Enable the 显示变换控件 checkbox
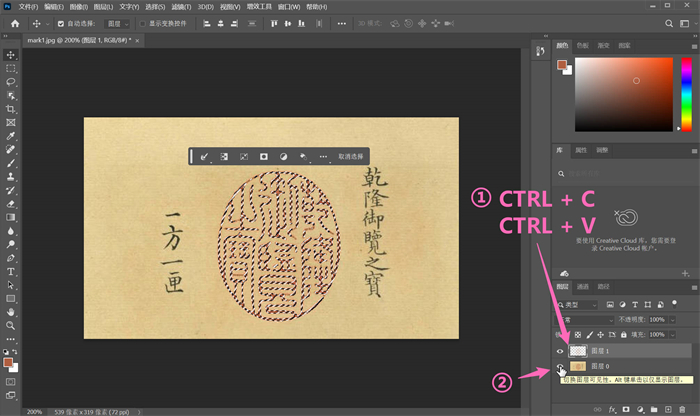700x416 pixels. (x=142, y=23)
